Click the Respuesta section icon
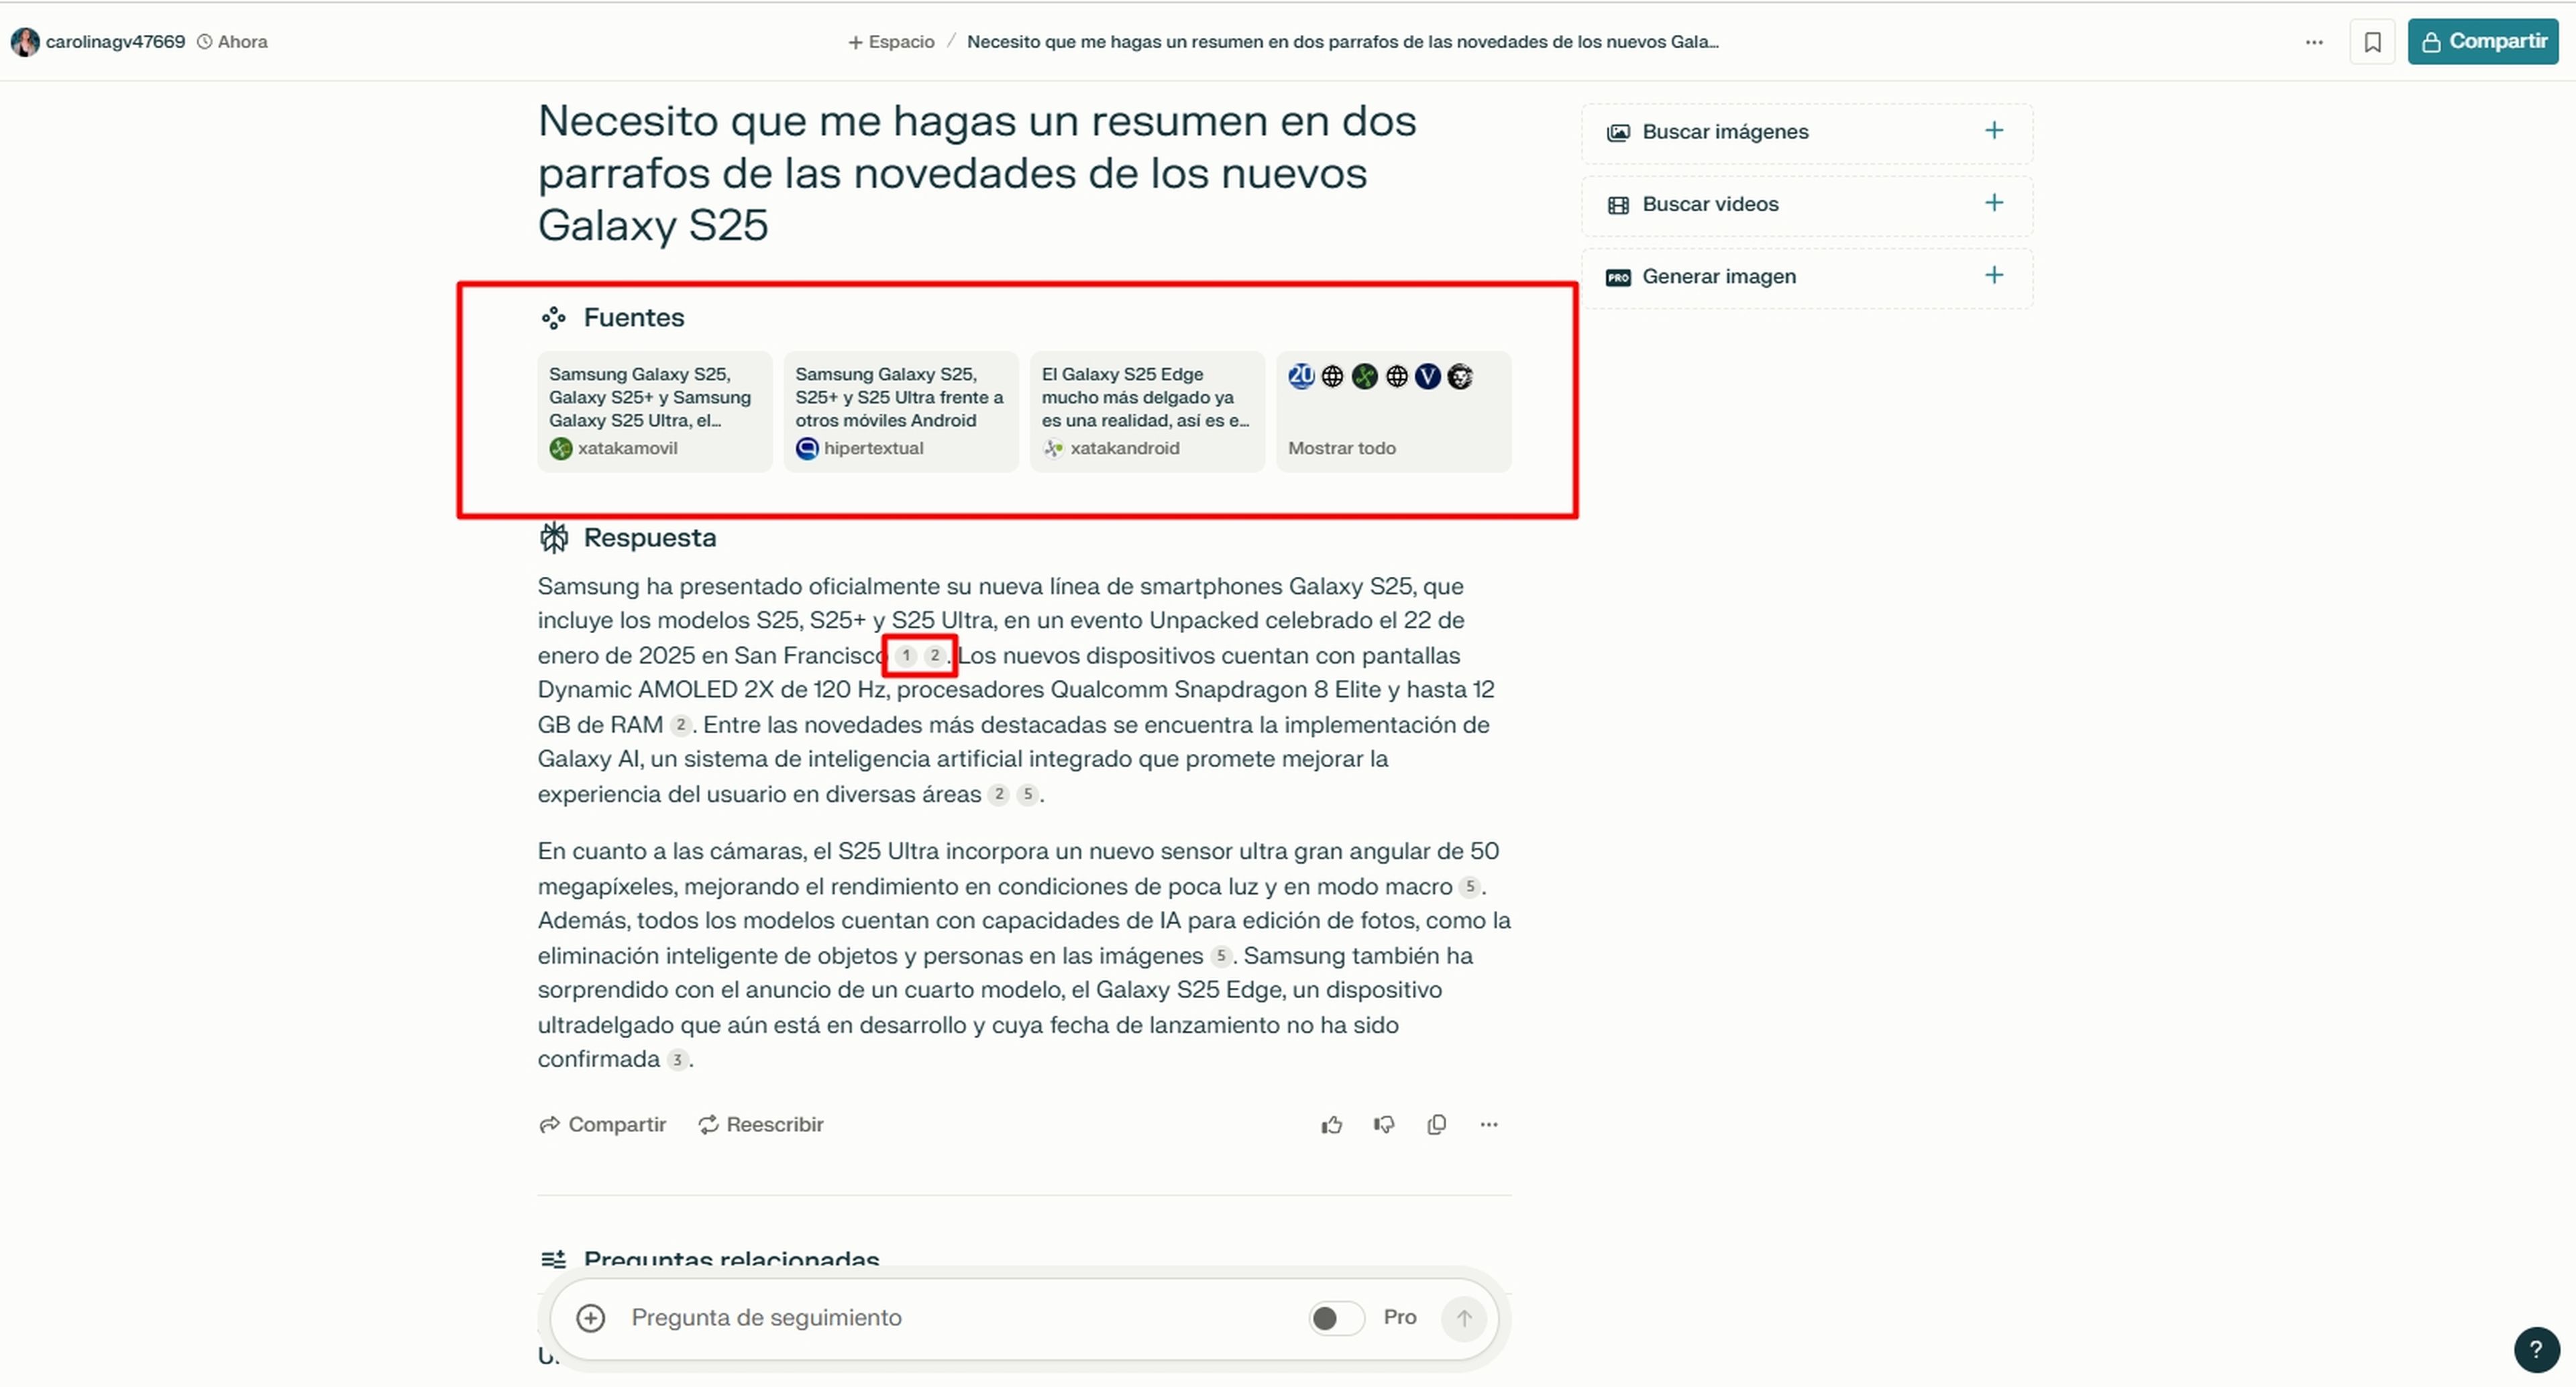 pyautogui.click(x=554, y=538)
